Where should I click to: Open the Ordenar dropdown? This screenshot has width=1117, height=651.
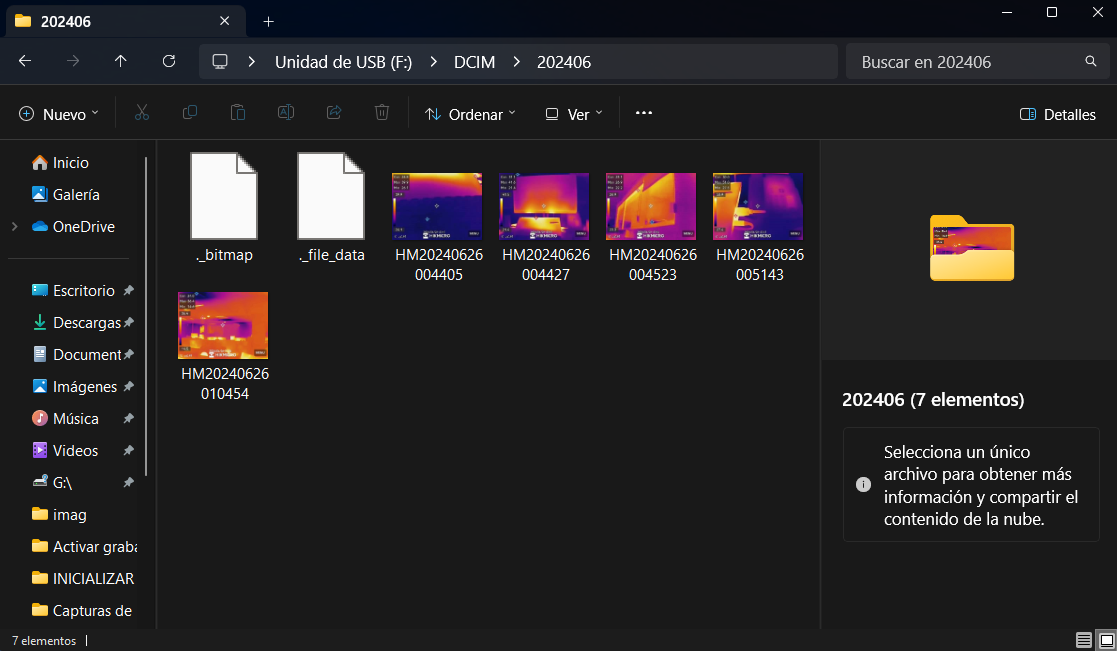pos(470,114)
